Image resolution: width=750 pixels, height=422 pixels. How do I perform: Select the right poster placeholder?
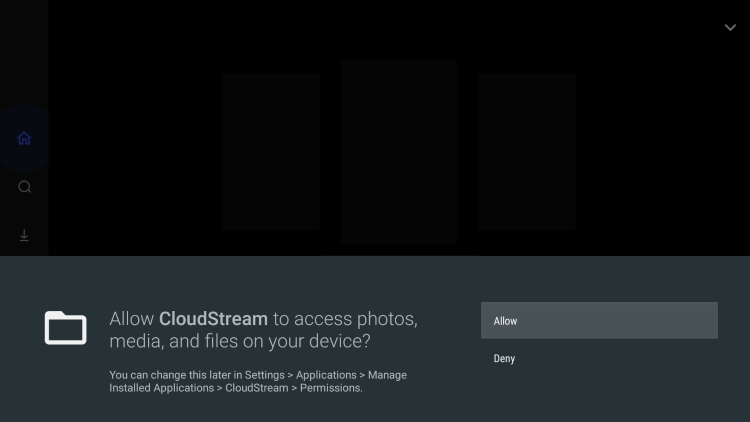tap(527, 152)
